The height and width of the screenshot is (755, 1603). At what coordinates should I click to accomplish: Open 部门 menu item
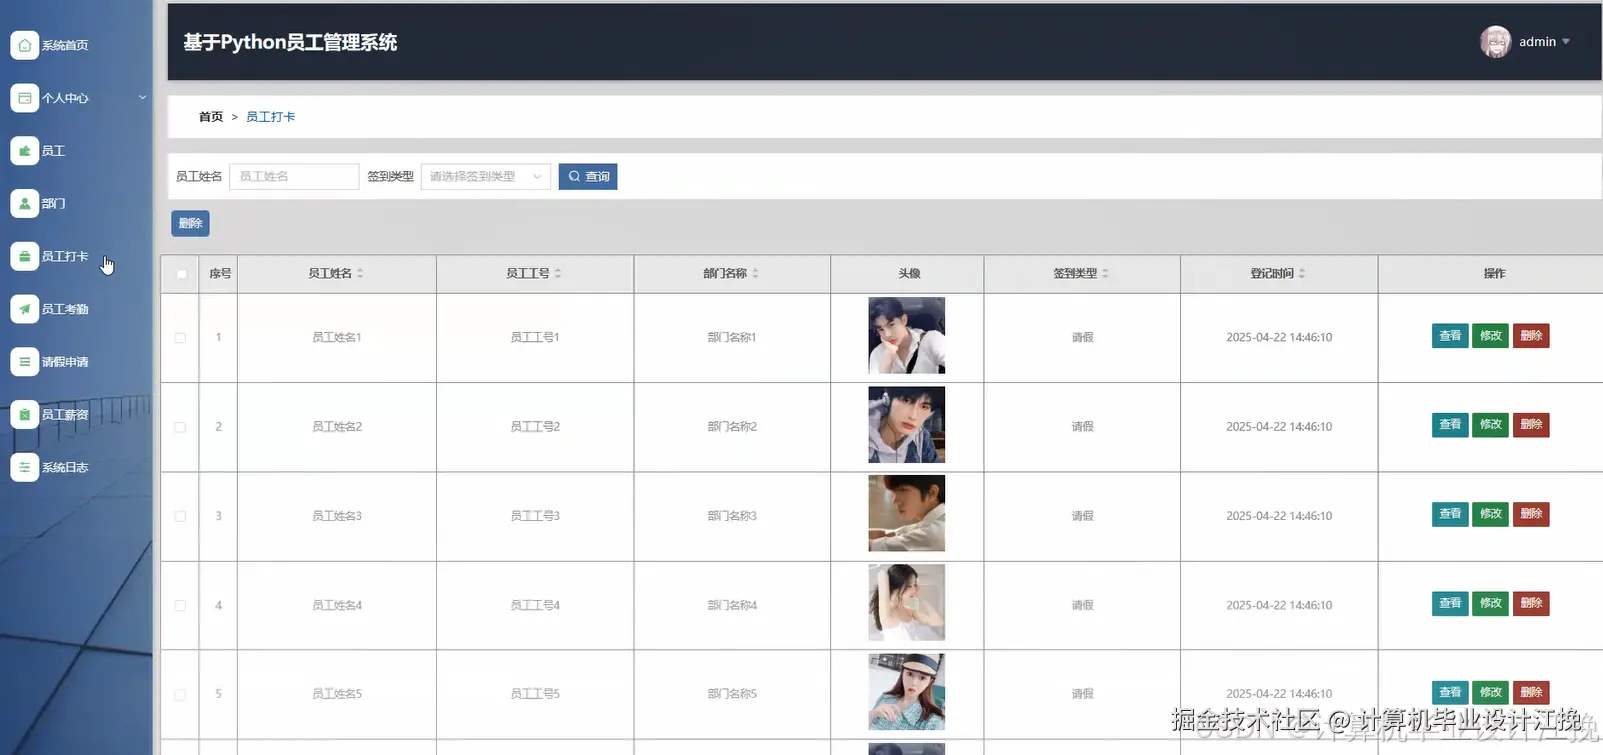click(53, 203)
